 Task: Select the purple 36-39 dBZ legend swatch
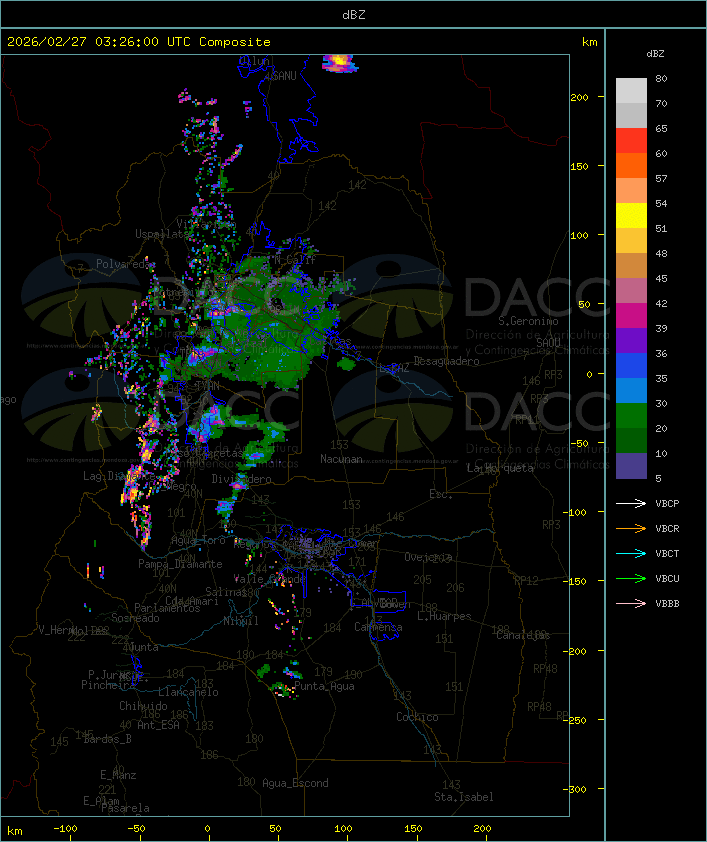point(631,340)
